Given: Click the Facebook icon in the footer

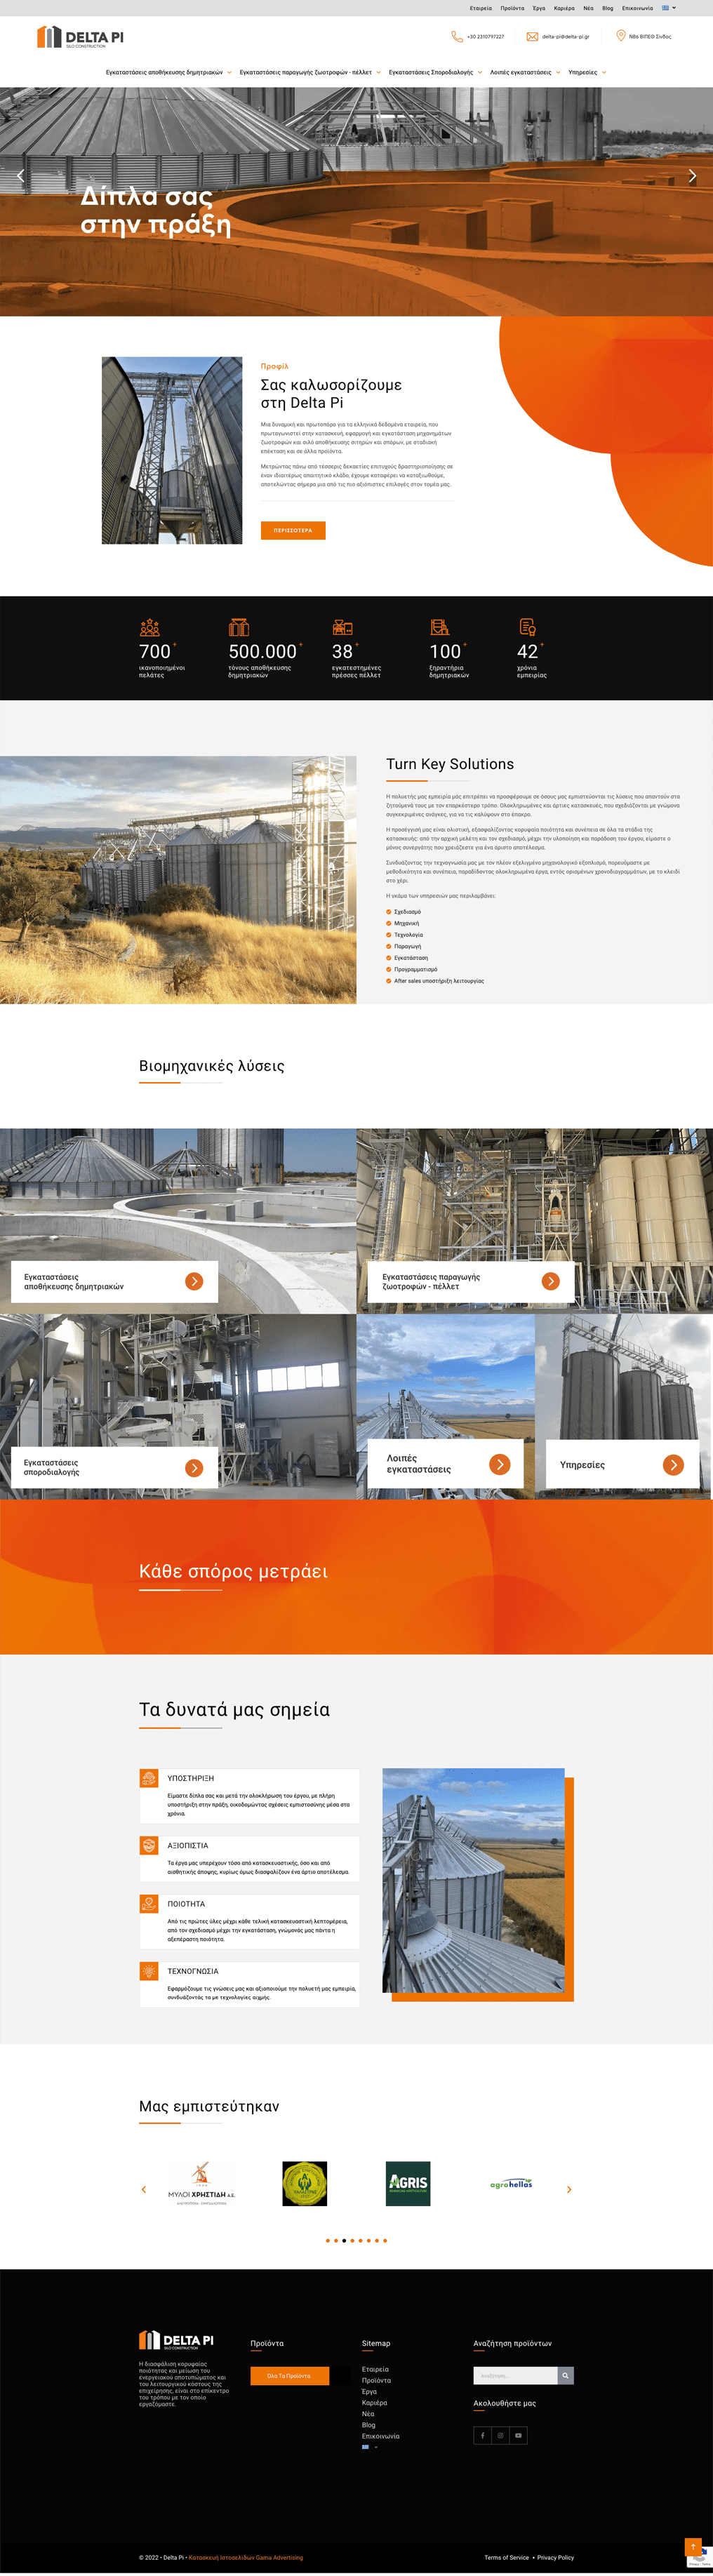Looking at the screenshot, I should click(482, 2435).
